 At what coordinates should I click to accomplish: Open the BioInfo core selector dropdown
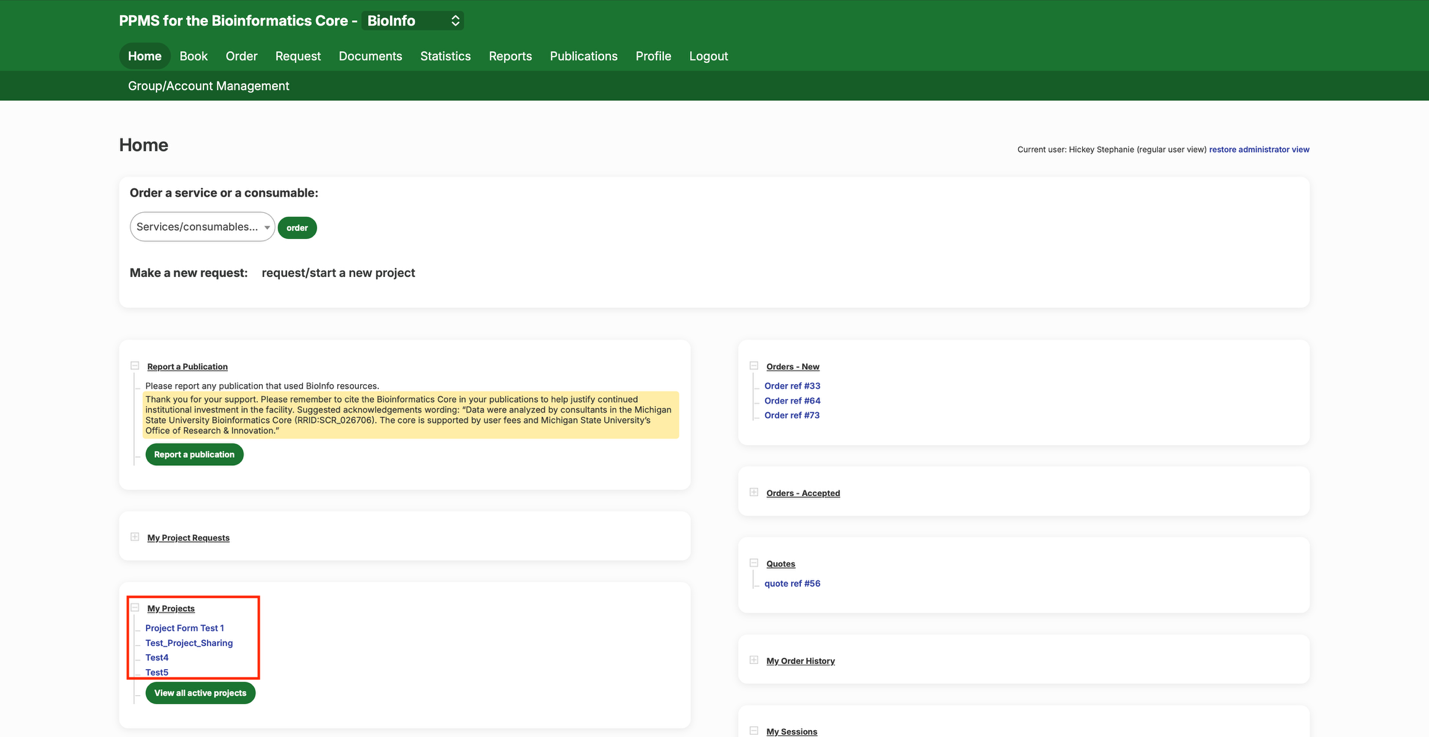tap(413, 21)
